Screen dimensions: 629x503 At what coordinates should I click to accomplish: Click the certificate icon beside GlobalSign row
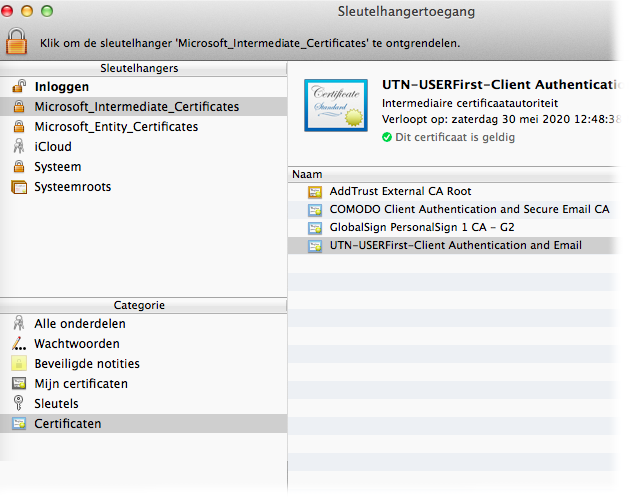(x=315, y=228)
